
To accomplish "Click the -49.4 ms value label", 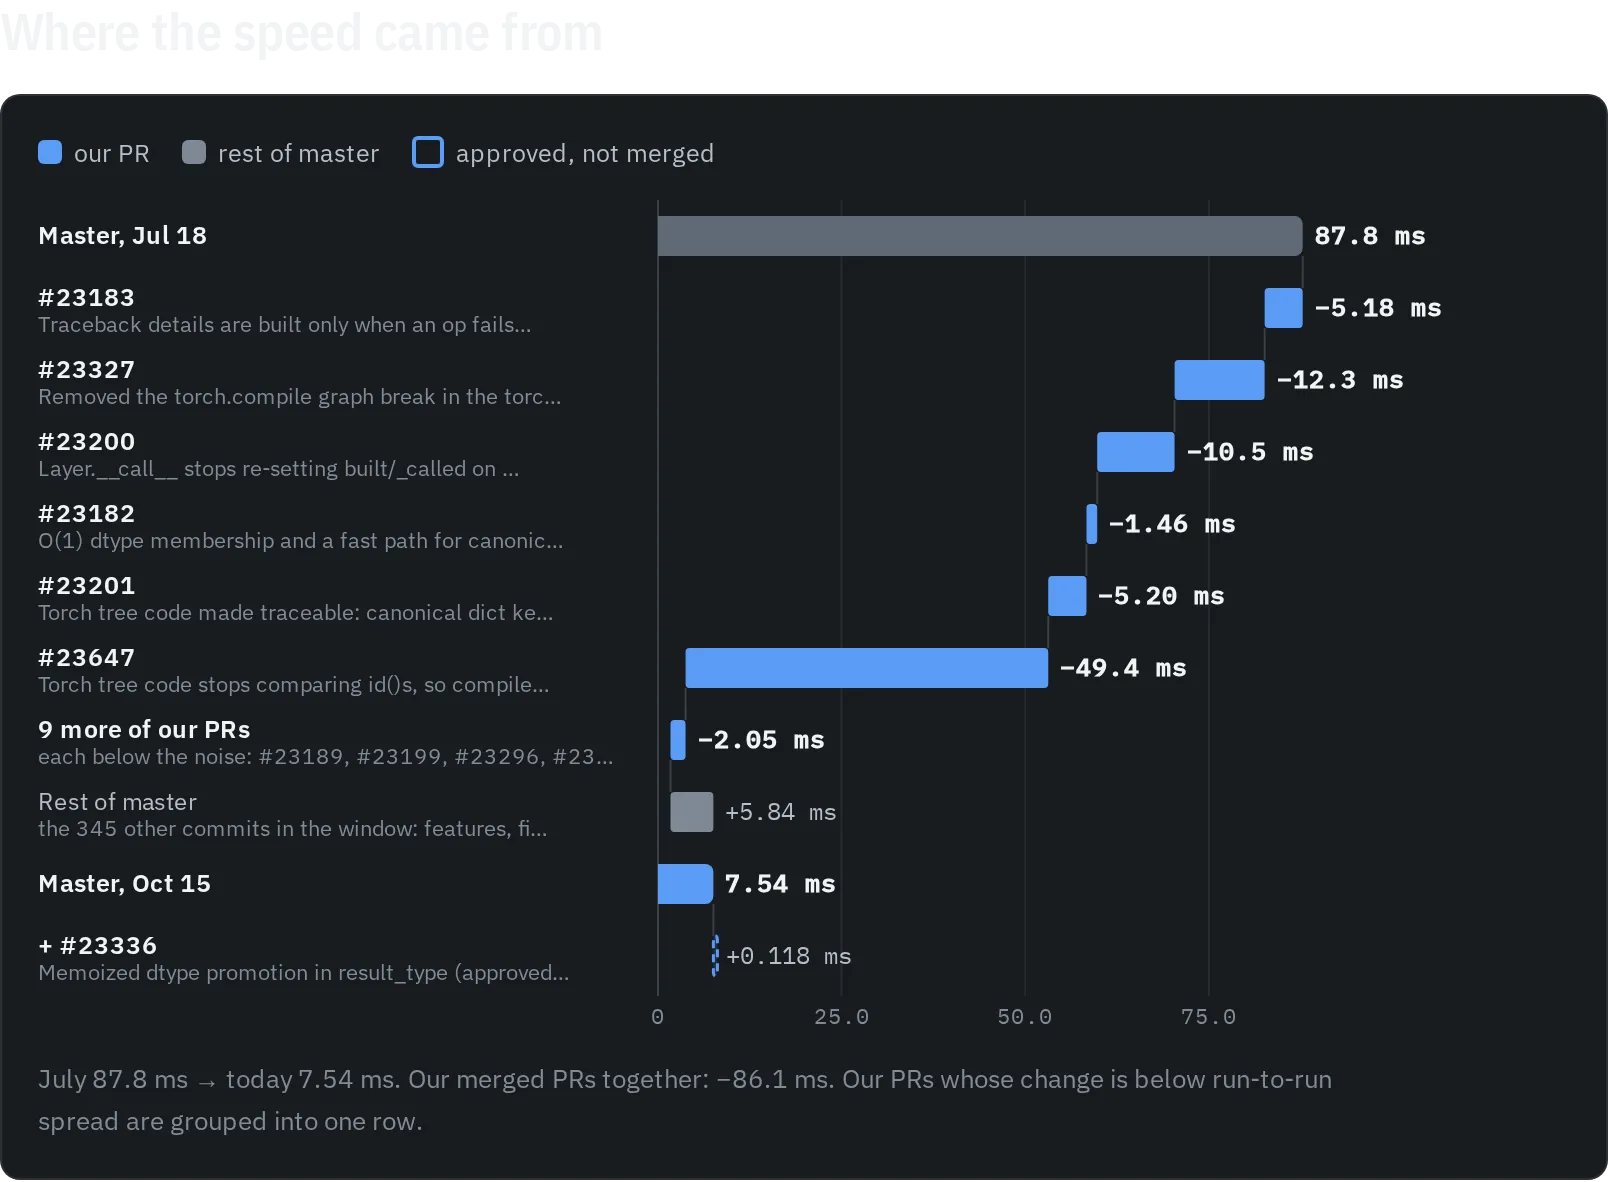I will 1123,668.
